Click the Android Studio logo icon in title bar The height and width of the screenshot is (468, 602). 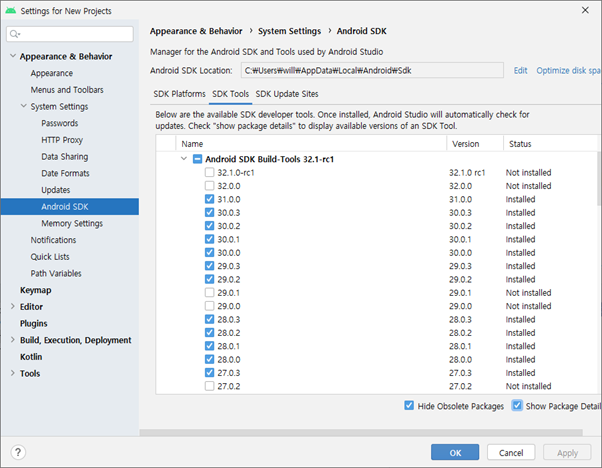coord(10,10)
